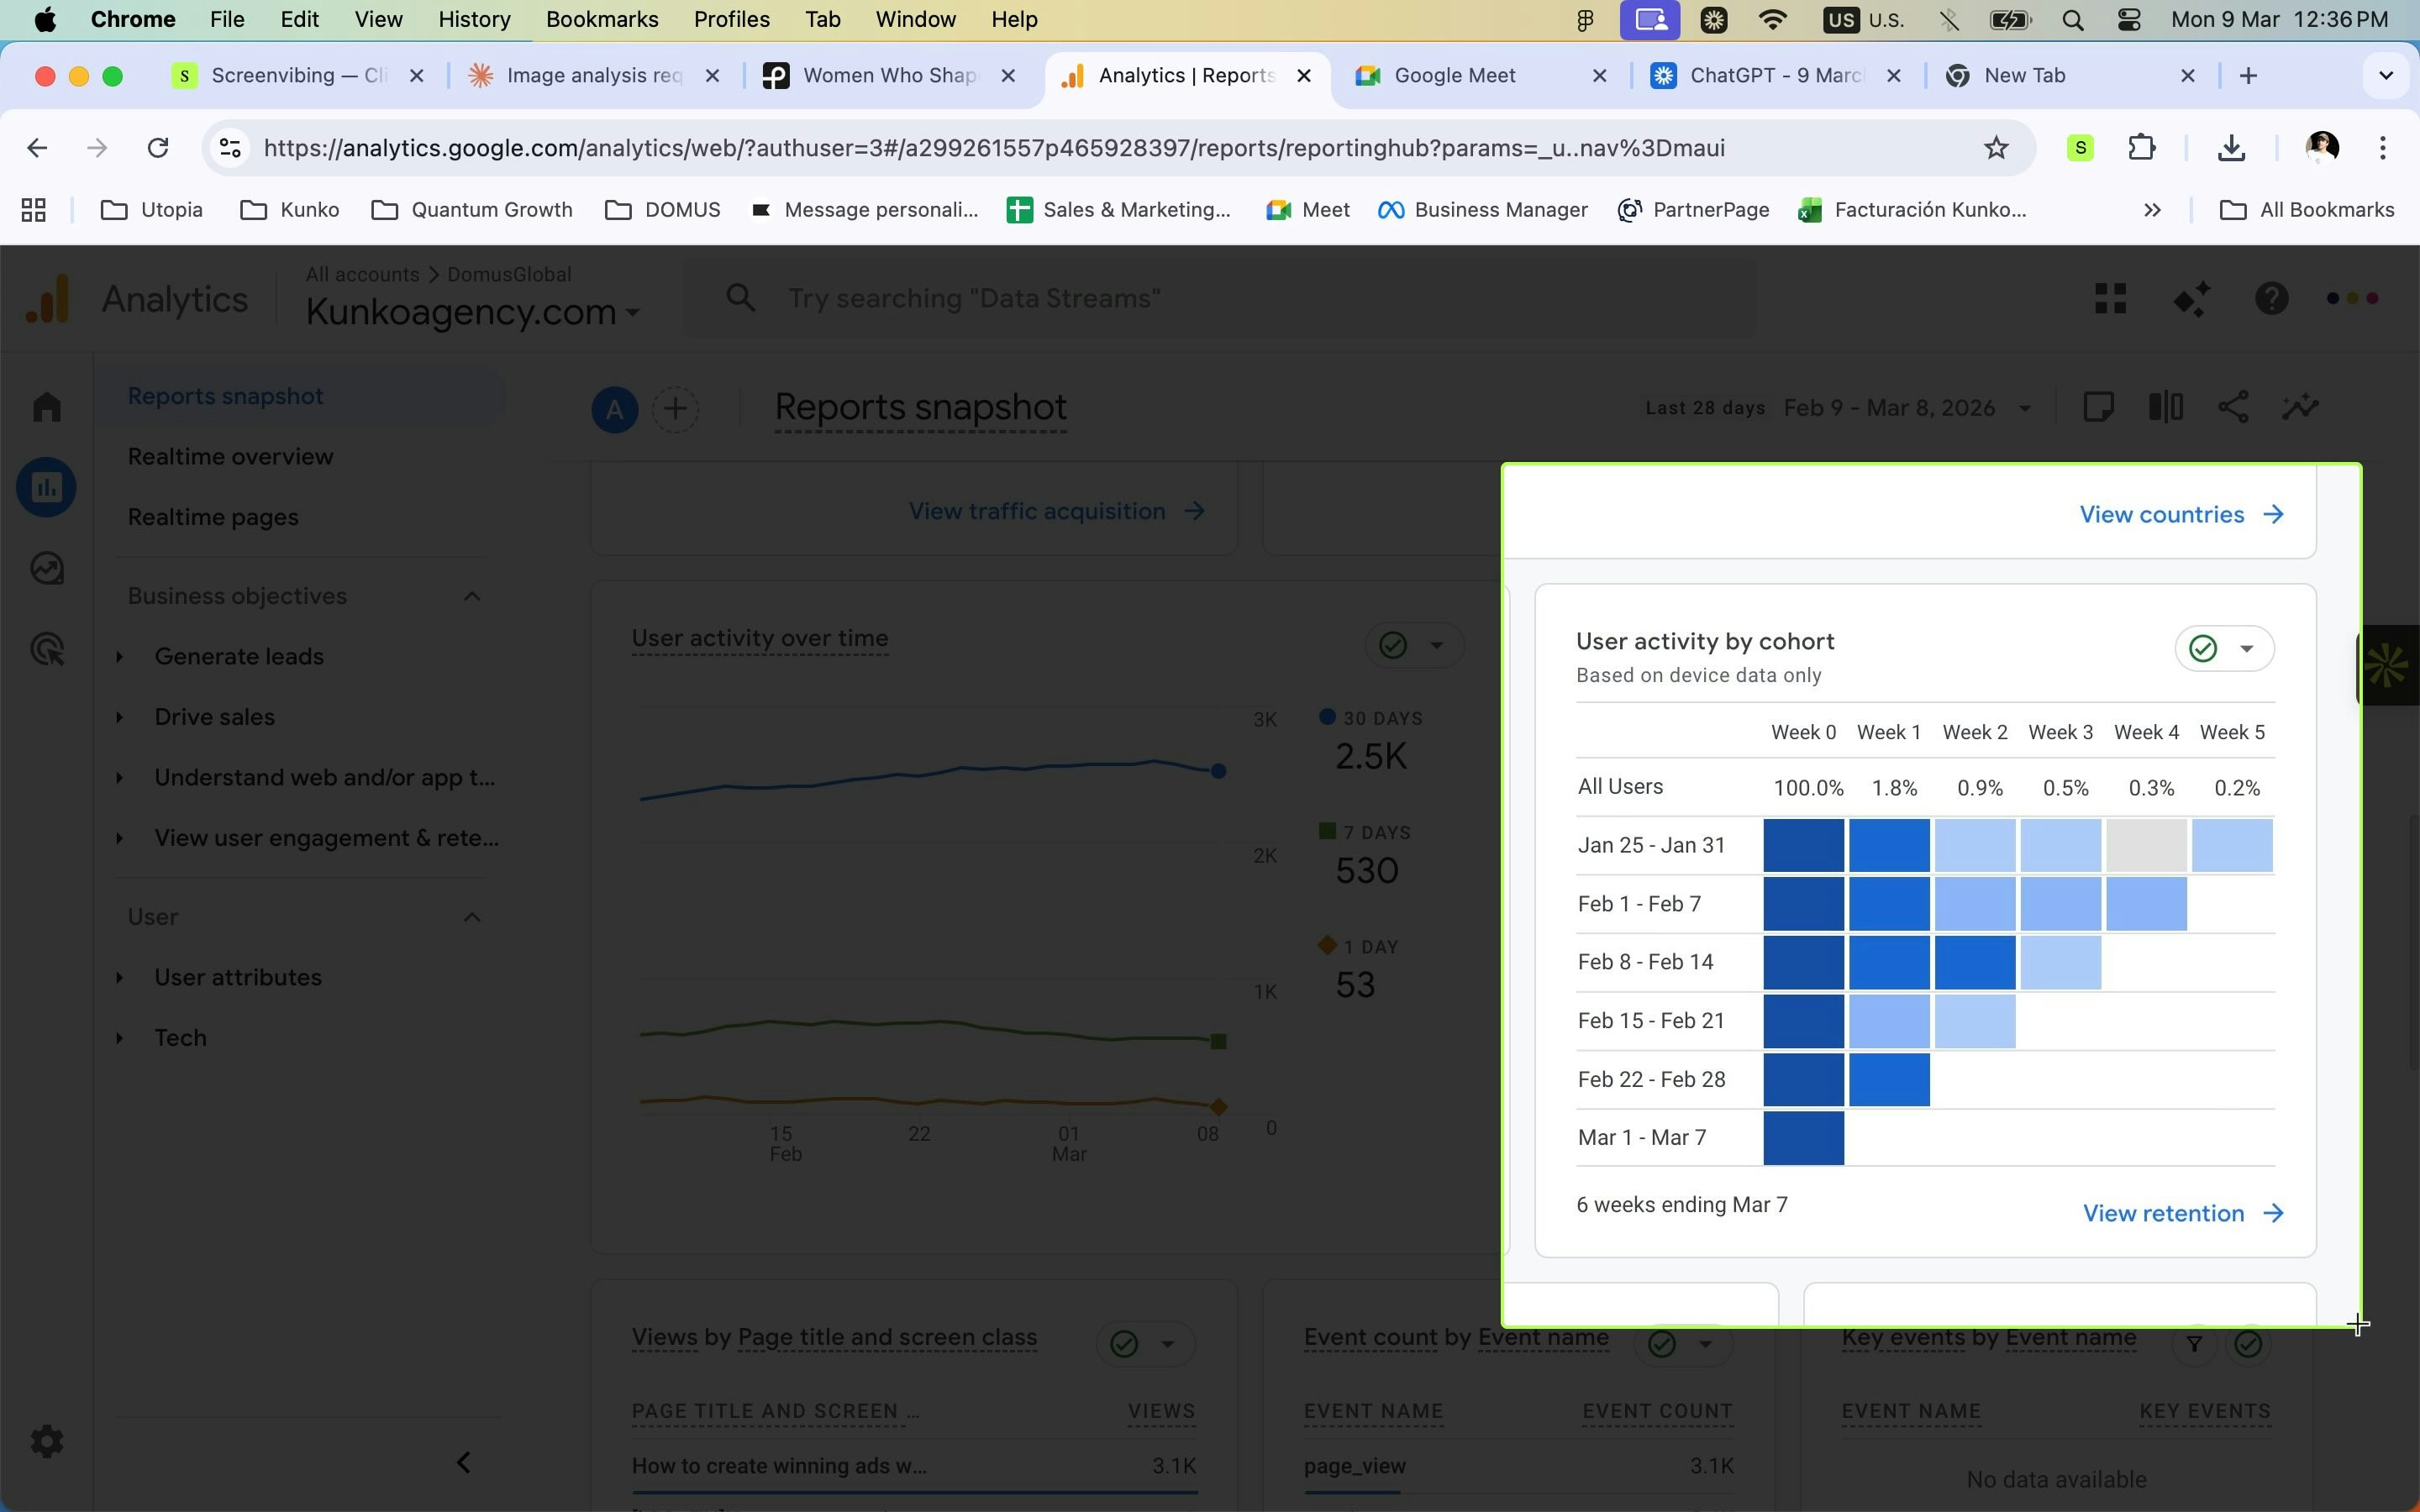Open Analytics Home icon in sidebar
Screen dimensions: 2420x1512
(46, 407)
